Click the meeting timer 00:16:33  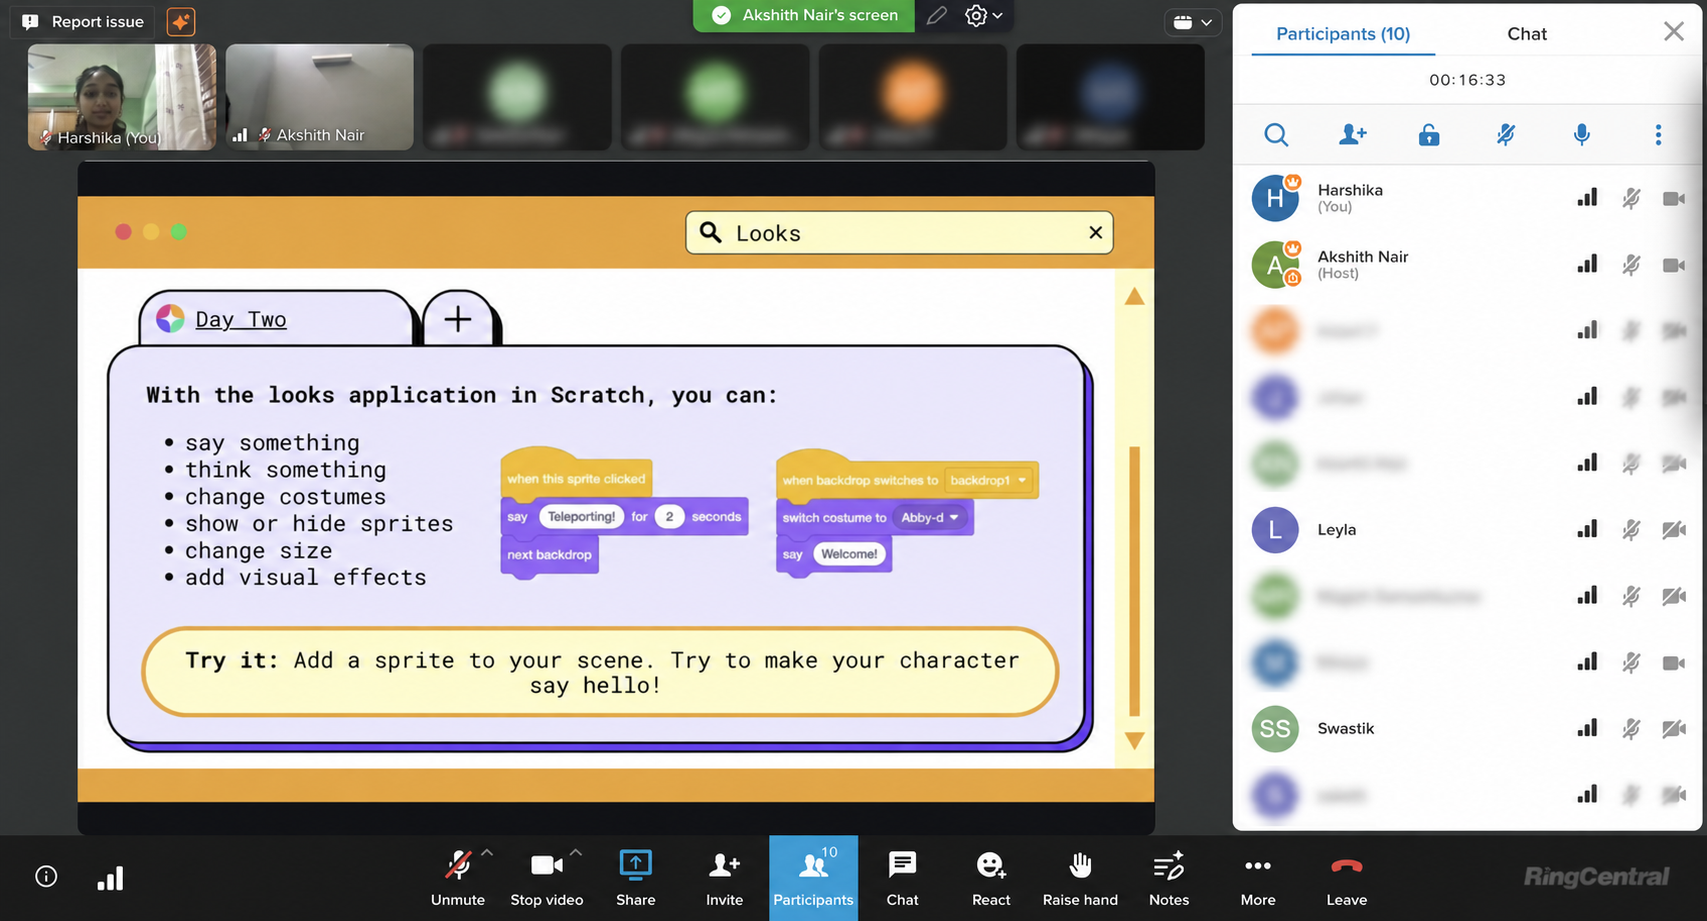[x=1467, y=80]
